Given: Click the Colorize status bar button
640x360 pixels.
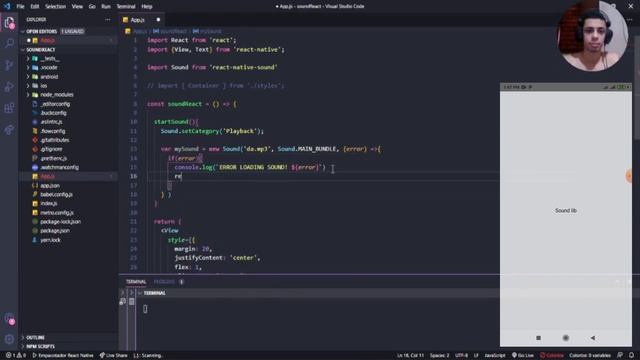Looking at the screenshot, I should coord(551,356).
